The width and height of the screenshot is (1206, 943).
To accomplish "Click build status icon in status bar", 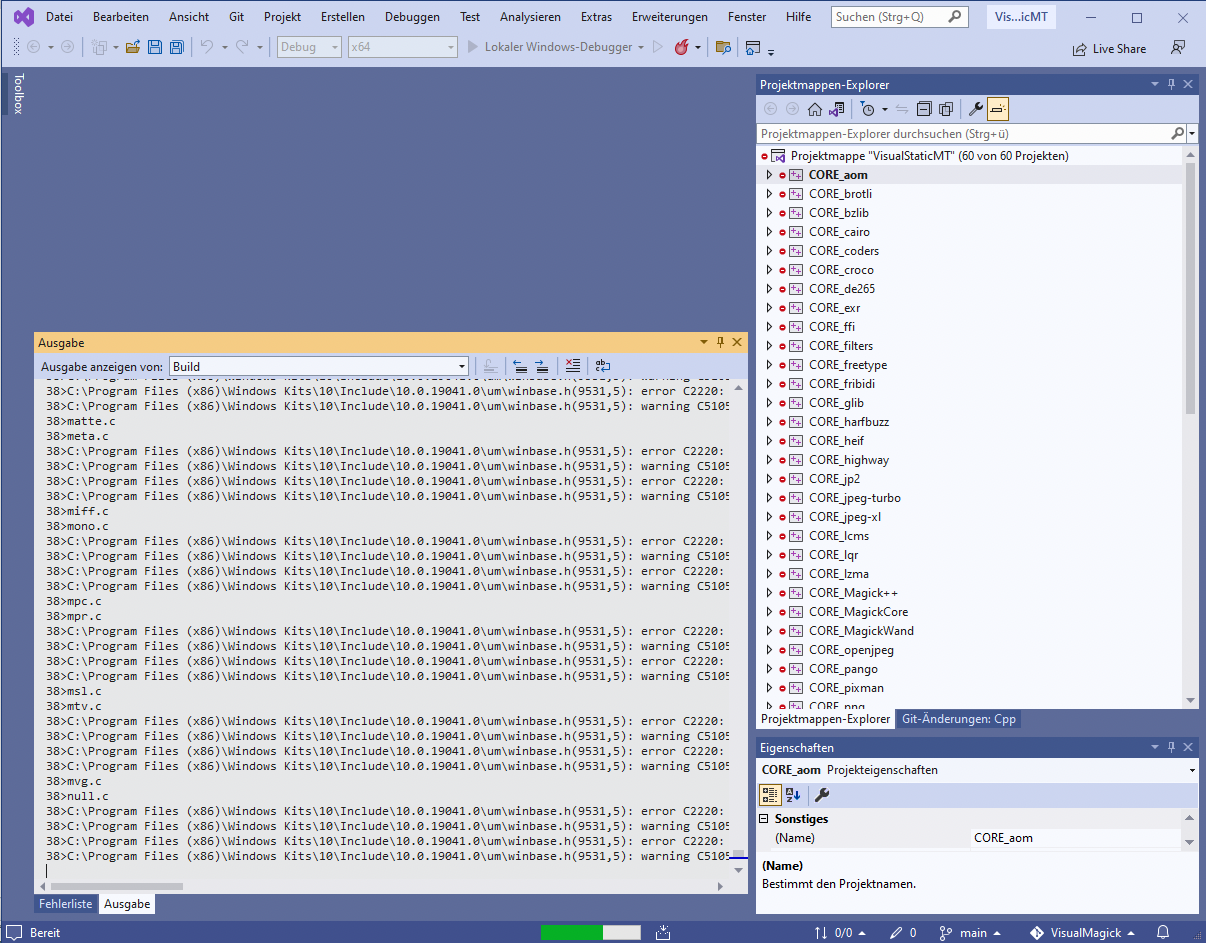I will [664, 932].
